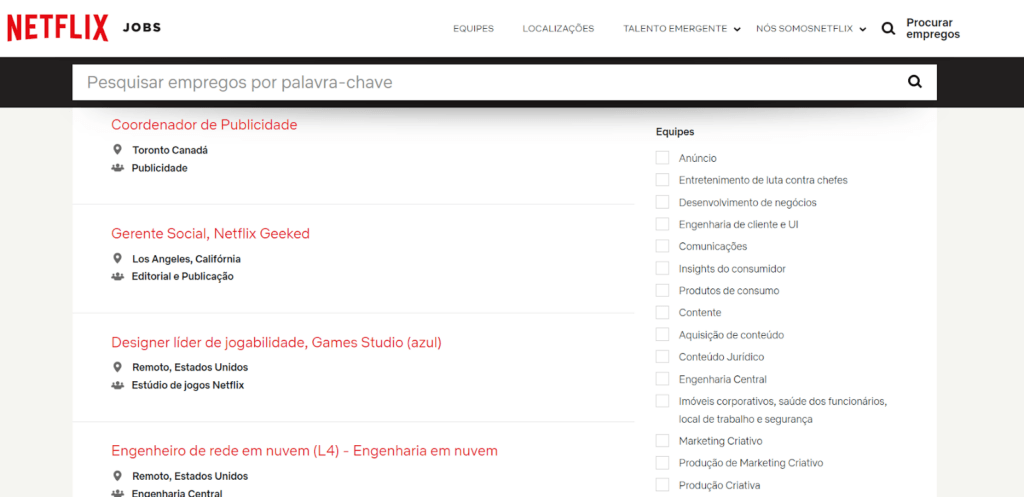
Task: Click the team icon next to Publicidade
Action: point(118,168)
